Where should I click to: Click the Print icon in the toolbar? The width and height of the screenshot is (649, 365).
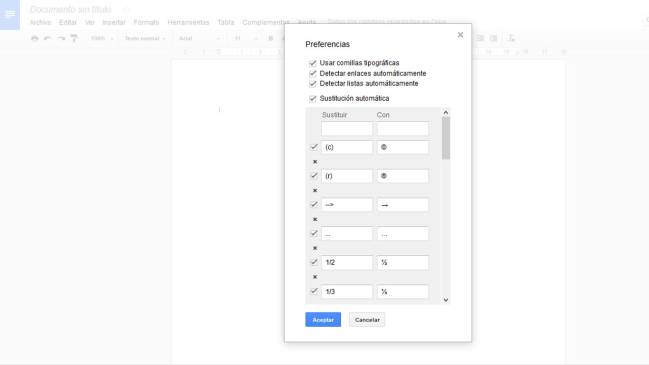(35, 38)
